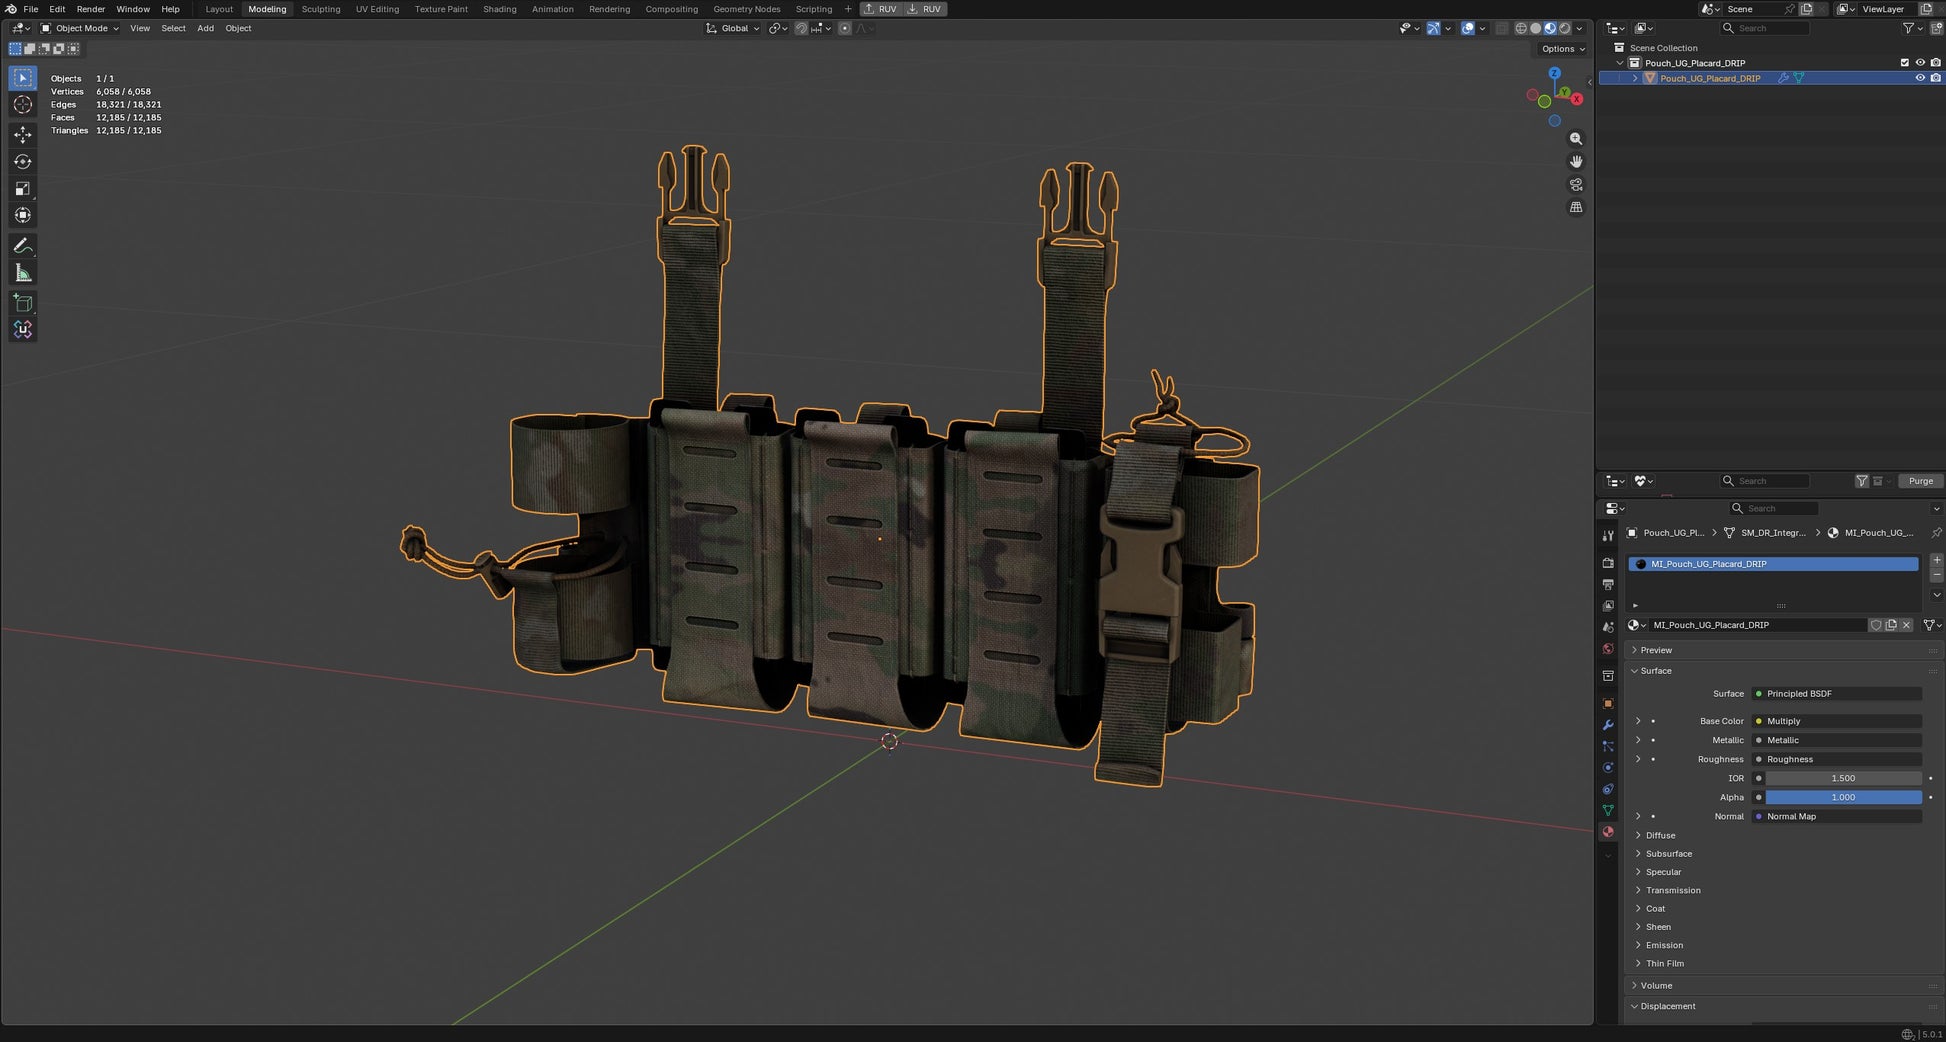Switch to the UV Editing workspace tab
Image resolution: width=1946 pixels, height=1042 pixels.
(377, 9)
